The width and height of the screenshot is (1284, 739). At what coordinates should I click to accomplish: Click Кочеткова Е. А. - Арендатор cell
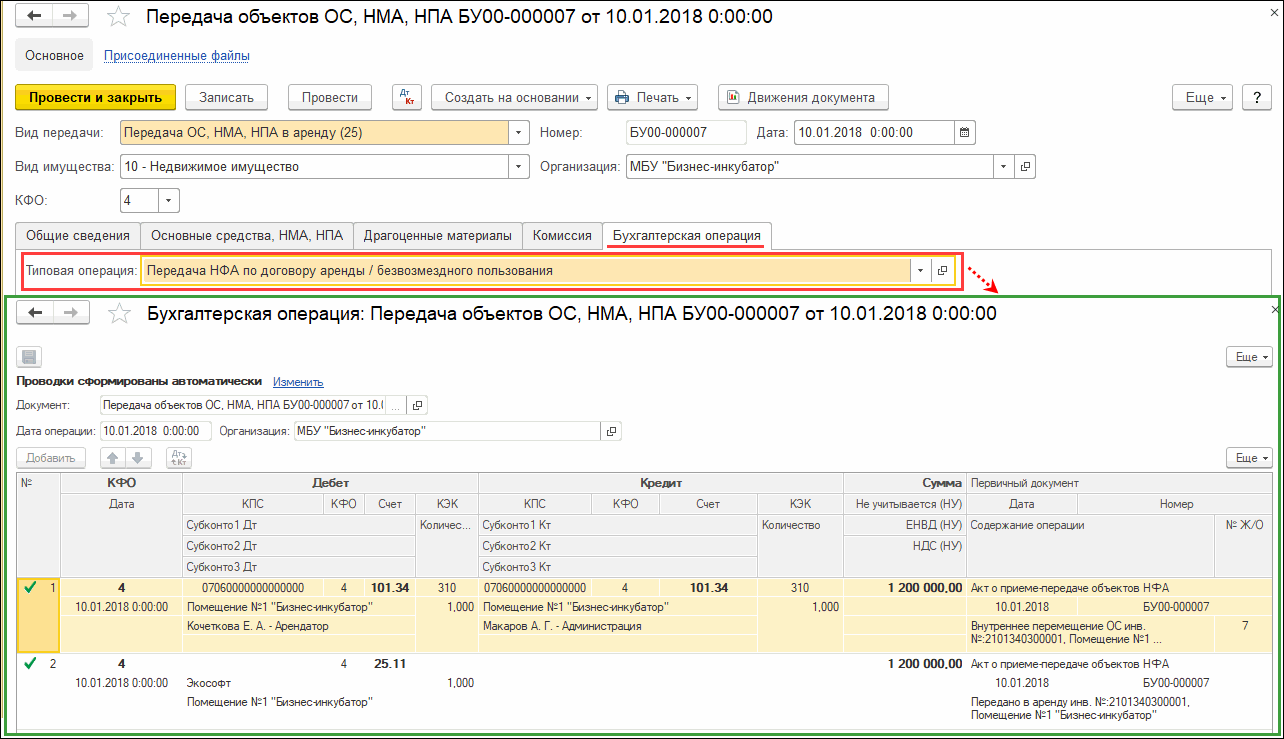pos(298,626)
